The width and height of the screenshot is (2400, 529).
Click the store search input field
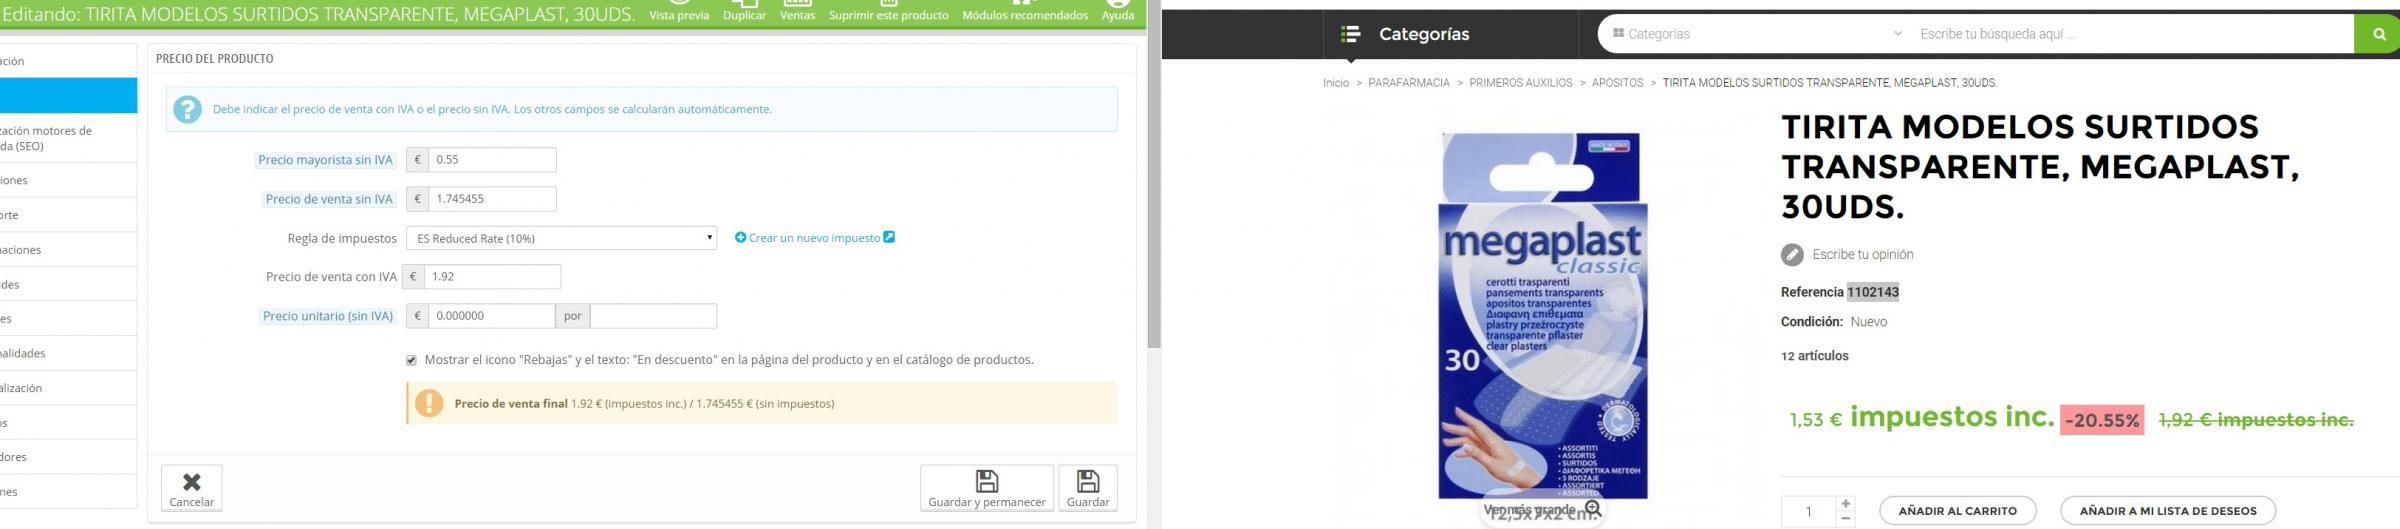[2130, 34]
